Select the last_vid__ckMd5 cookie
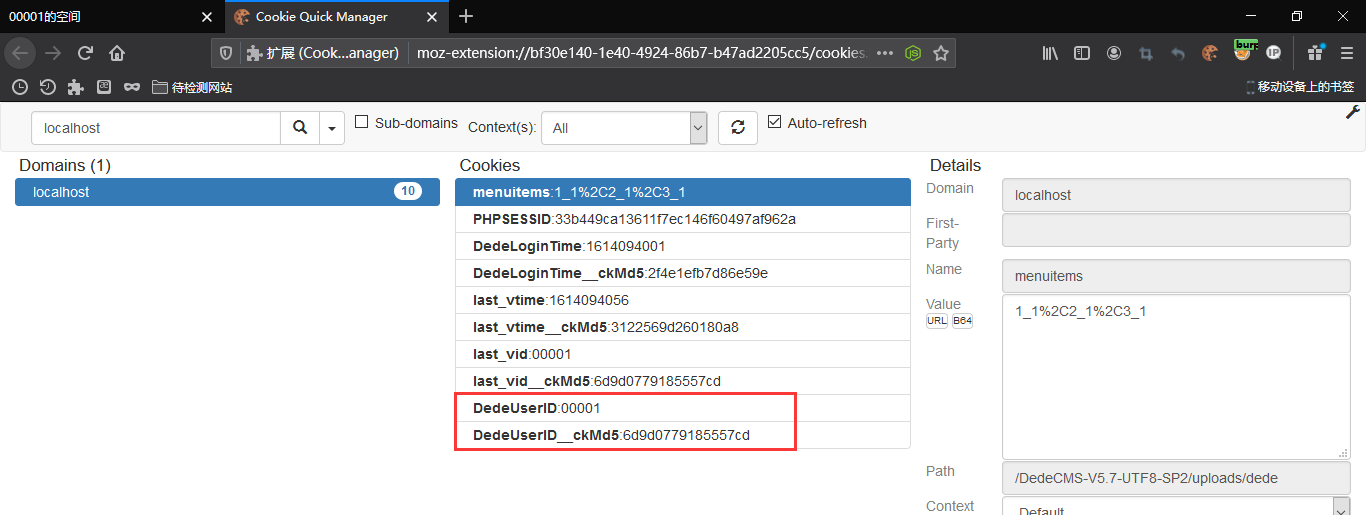 click(x=683, y=381)
